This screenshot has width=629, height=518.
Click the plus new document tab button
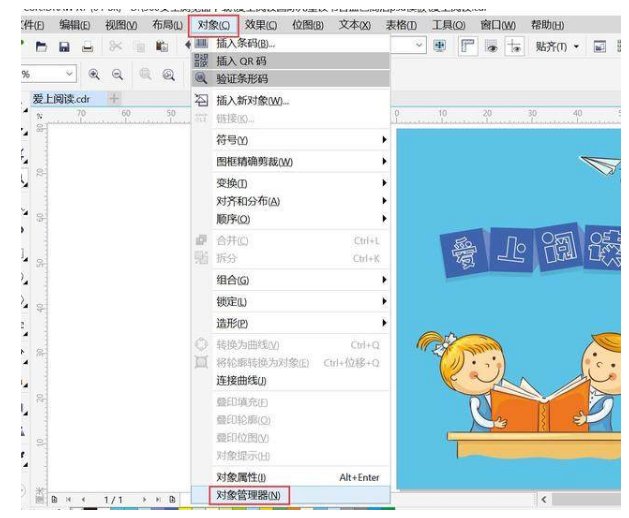[114, 98]
